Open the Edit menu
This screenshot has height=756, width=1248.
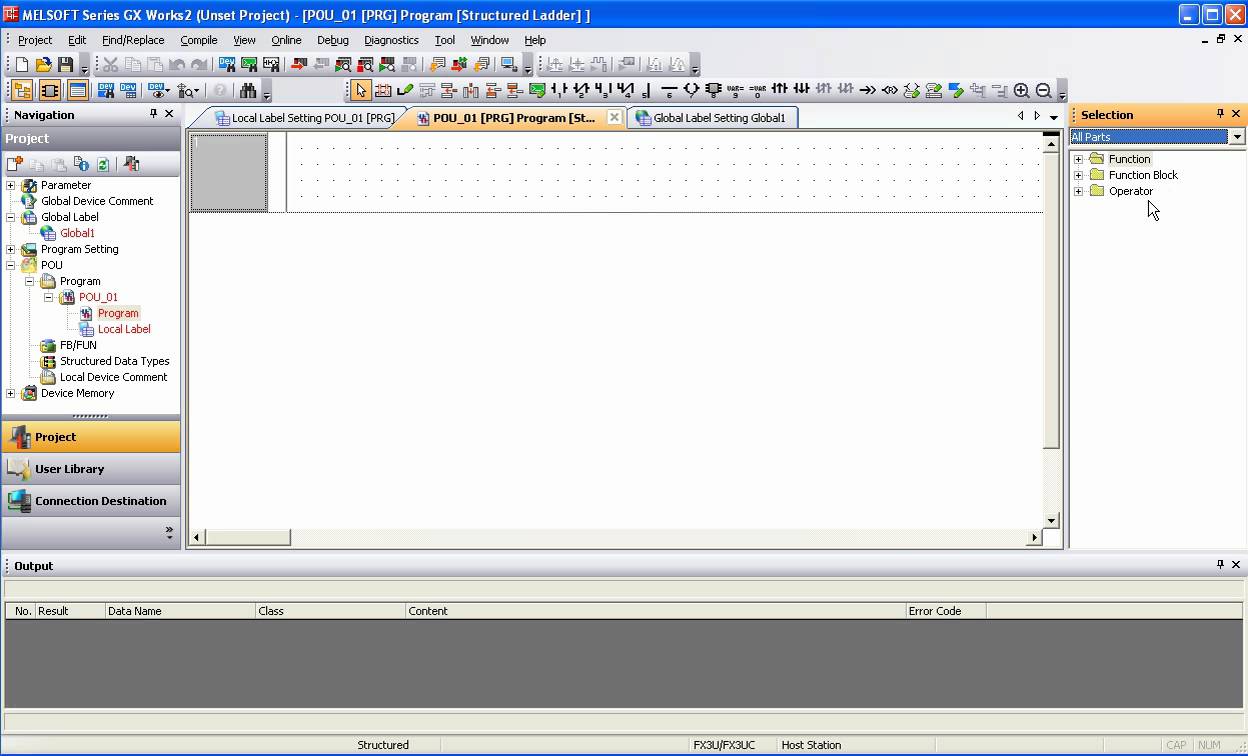click(77, 40)
